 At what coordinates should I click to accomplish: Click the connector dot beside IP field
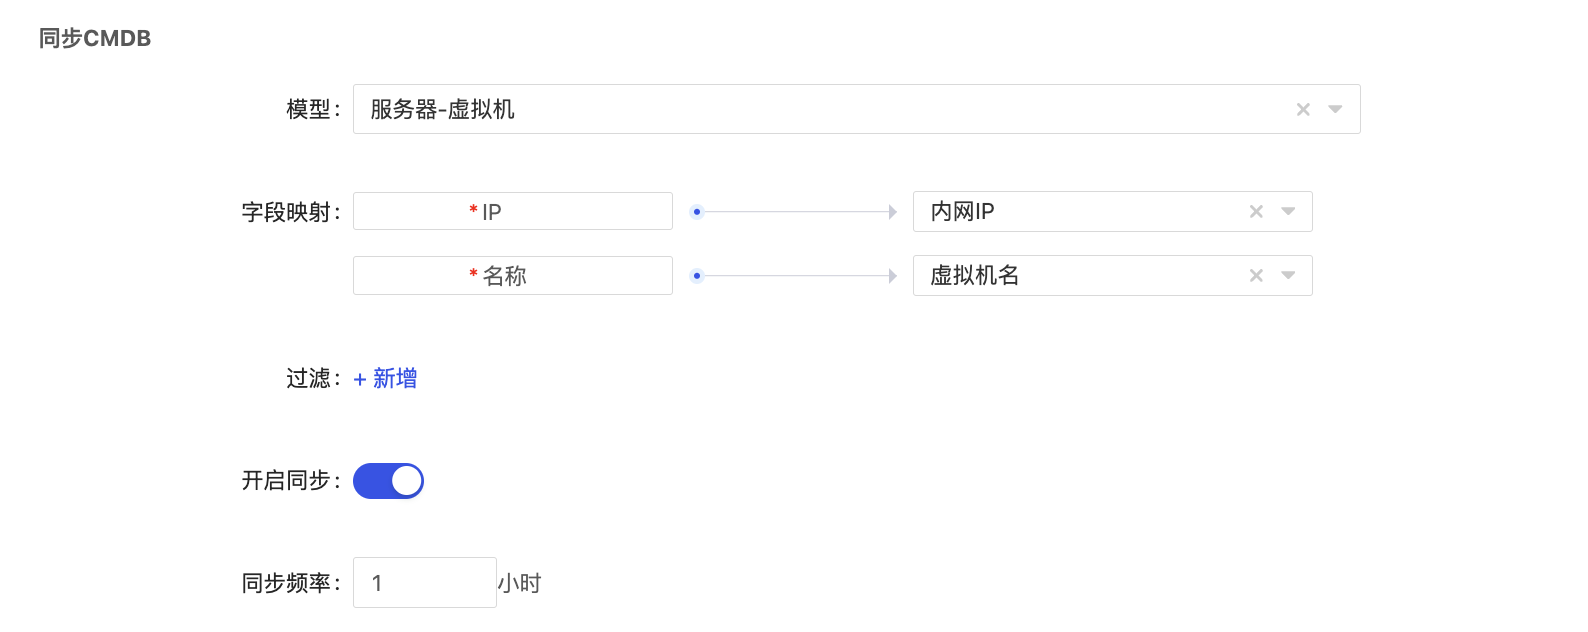point(697,212)
